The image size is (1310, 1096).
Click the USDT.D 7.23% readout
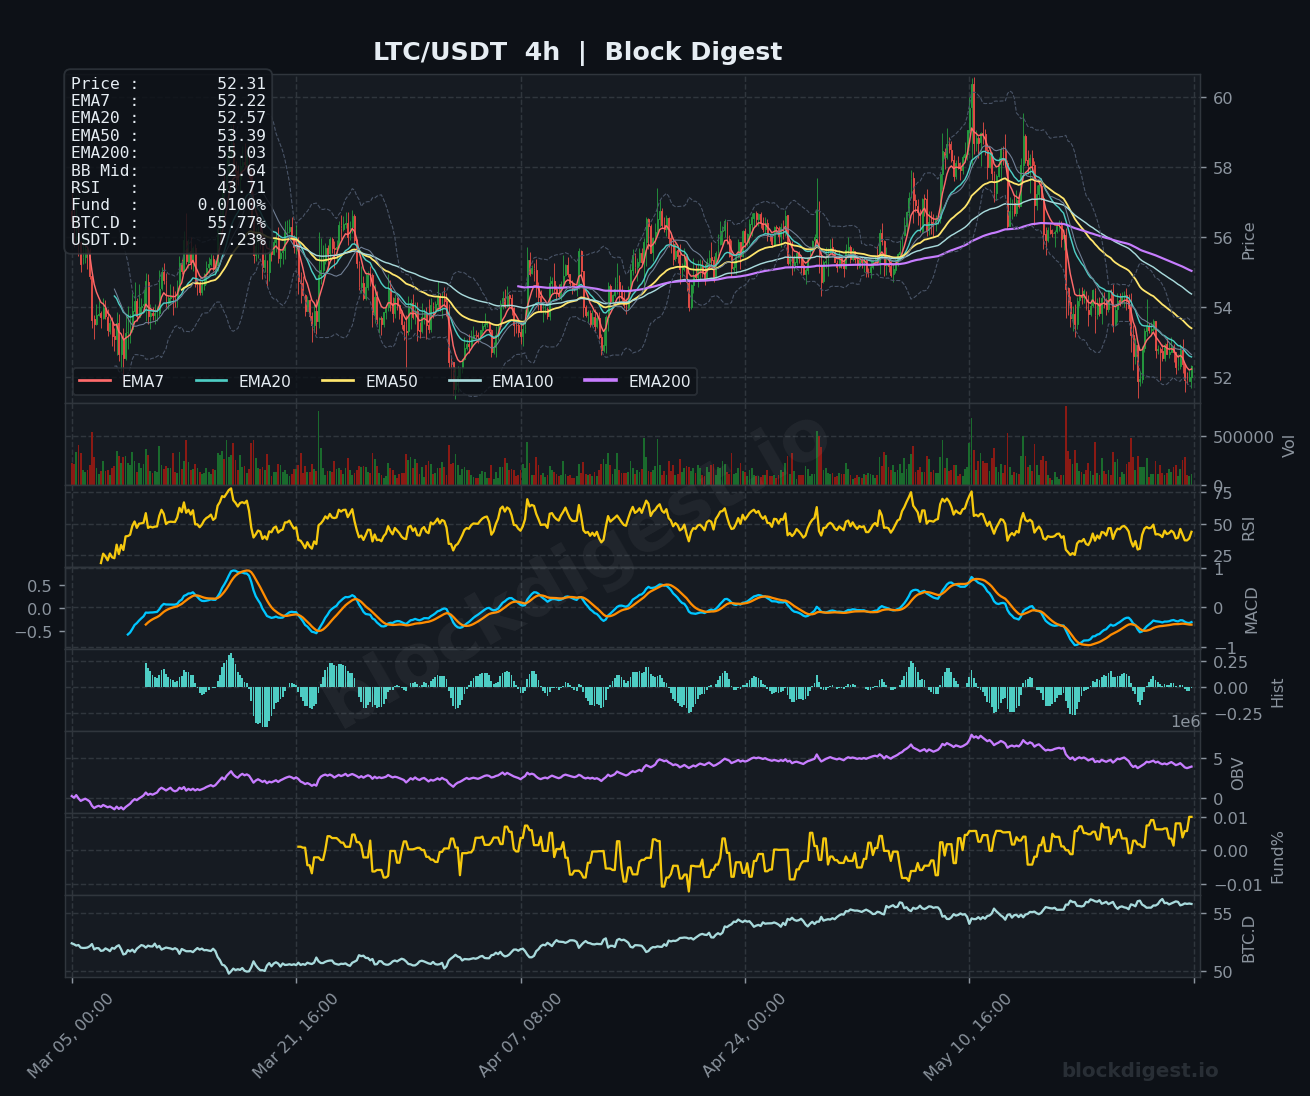168,240
